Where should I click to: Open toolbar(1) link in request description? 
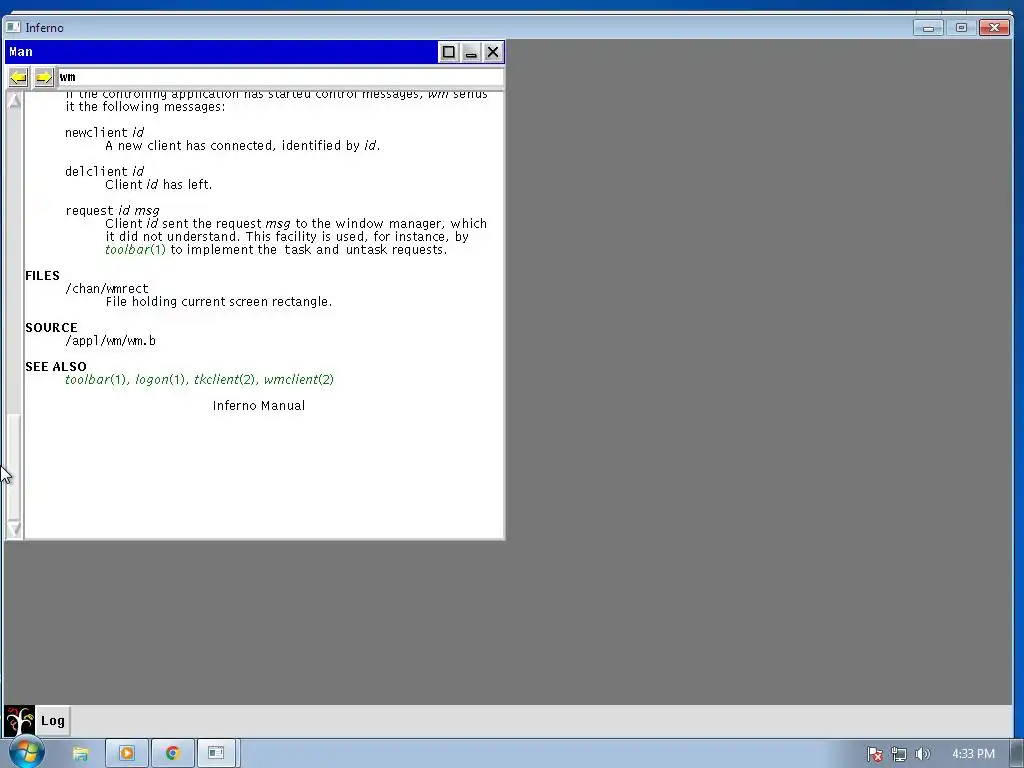tap(135, 249)
